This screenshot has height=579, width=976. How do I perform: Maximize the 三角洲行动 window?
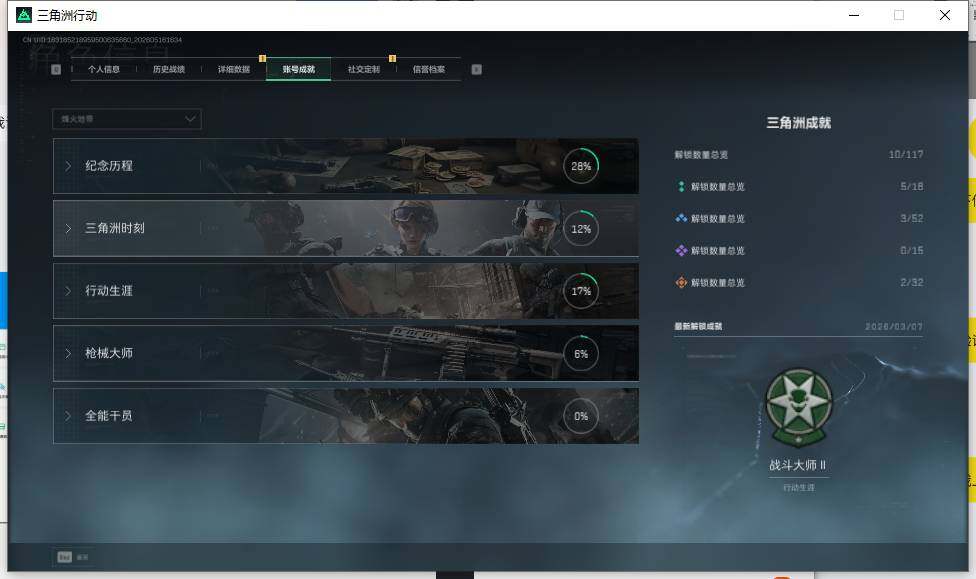(899, 15)
